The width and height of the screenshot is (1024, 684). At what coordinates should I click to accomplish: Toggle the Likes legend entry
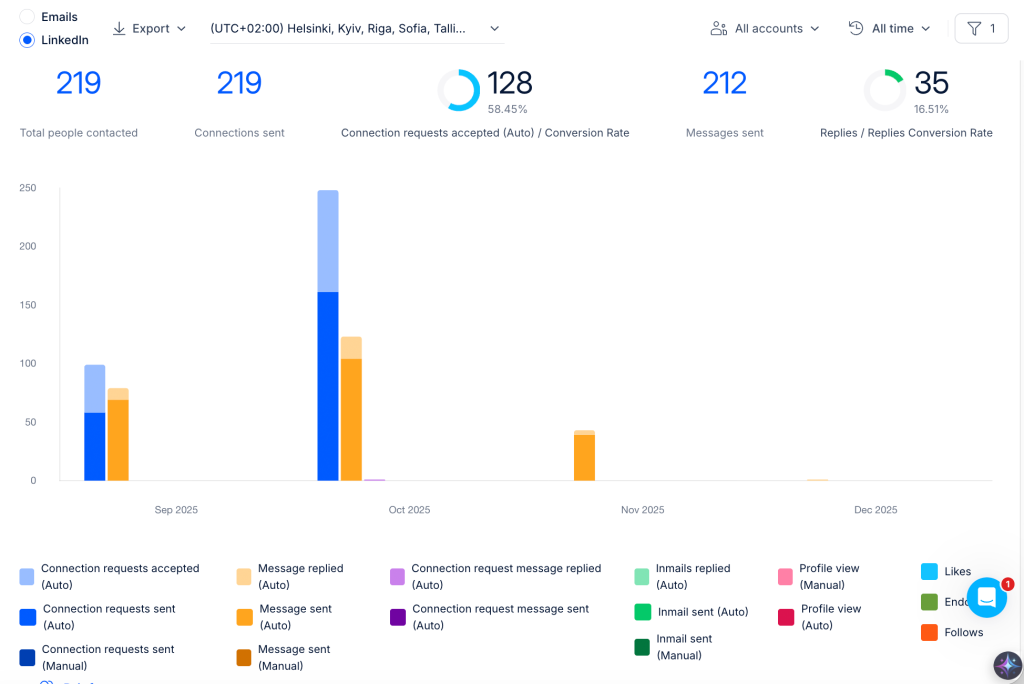click(946, 571)
